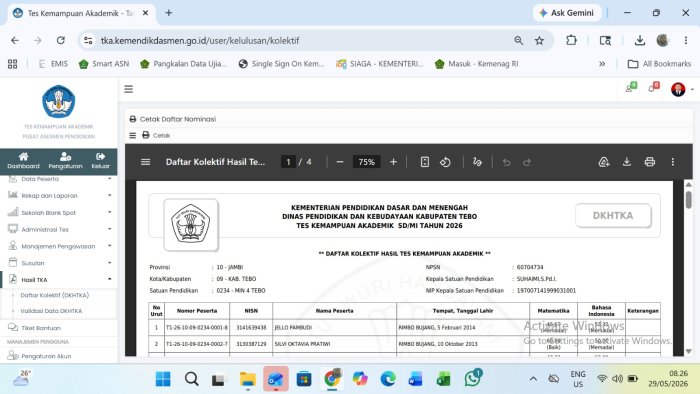This screenshot has height=394, width=700.
Task: Zoom in the PDF document
Action: coord(393,162)
